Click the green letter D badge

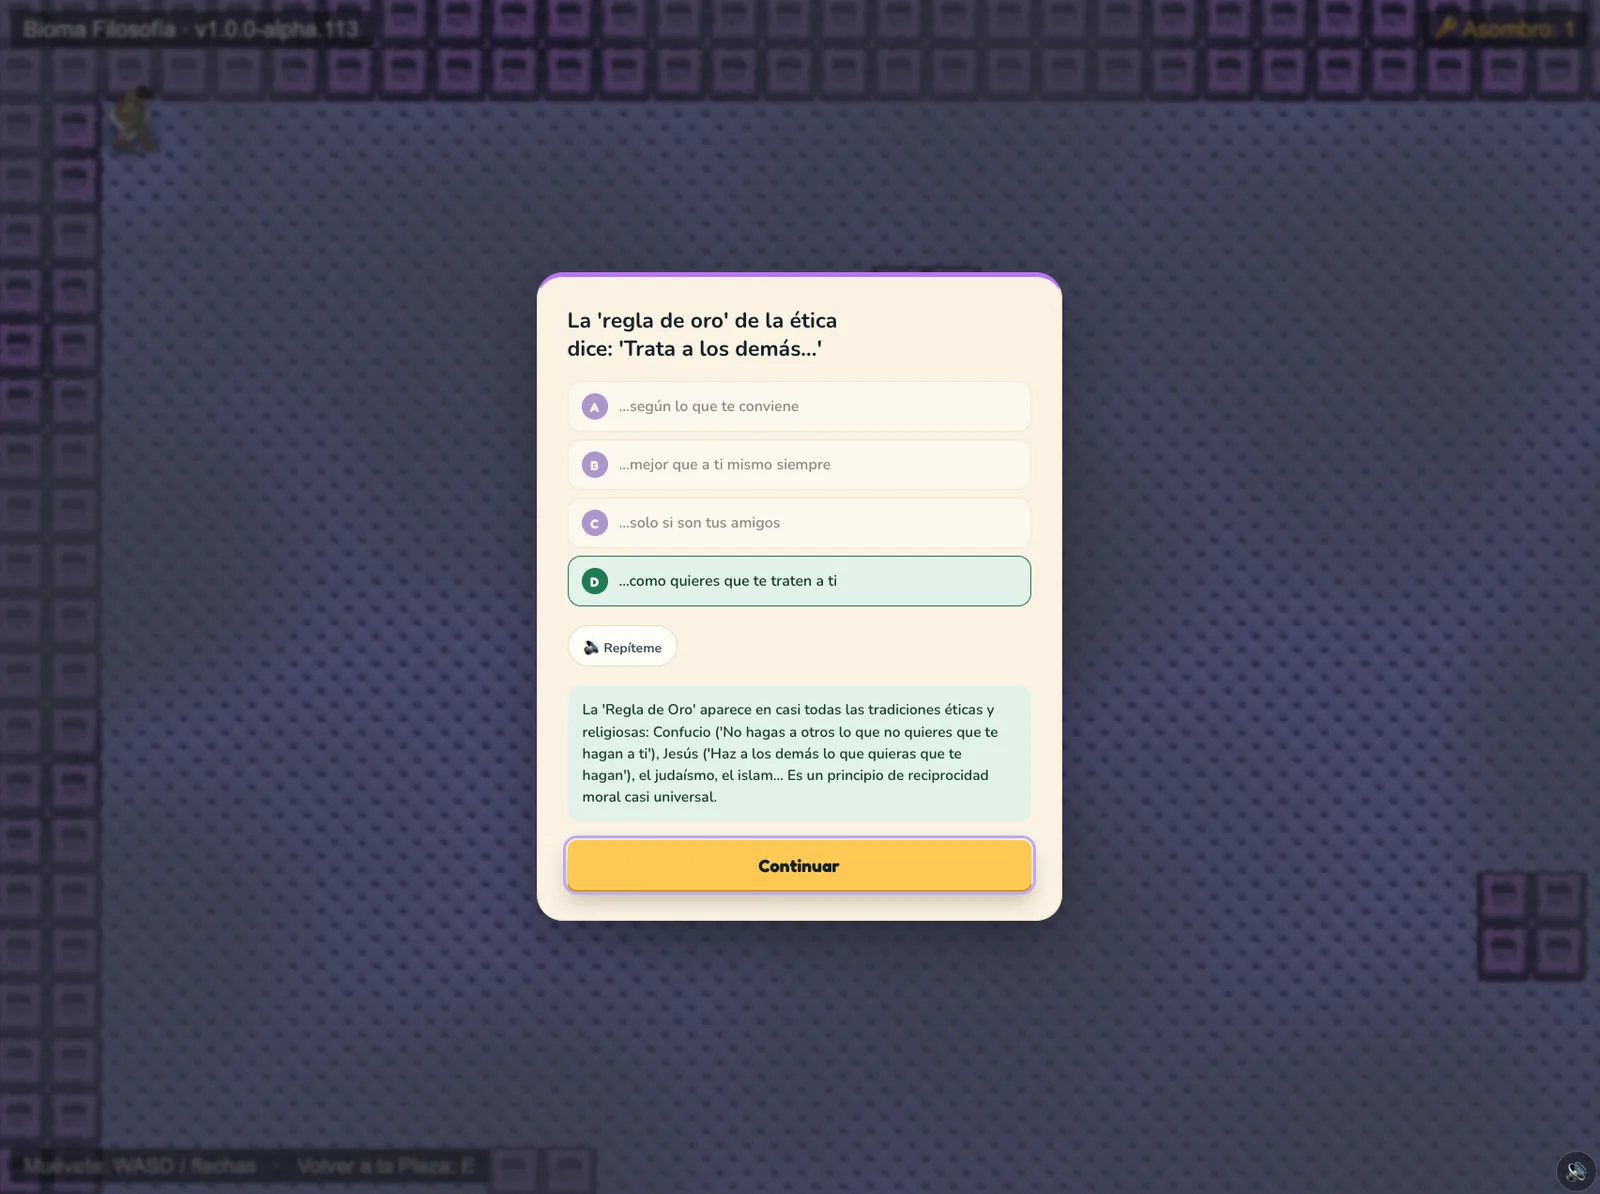coord(595,581)
